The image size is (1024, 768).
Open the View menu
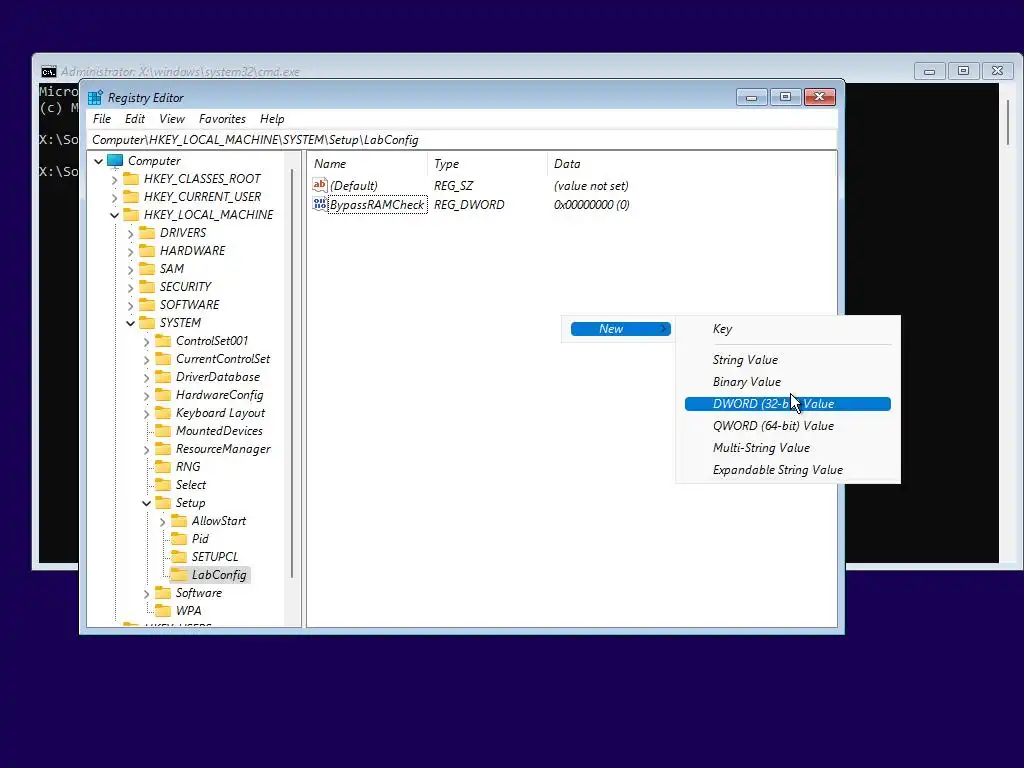(172, 119)
